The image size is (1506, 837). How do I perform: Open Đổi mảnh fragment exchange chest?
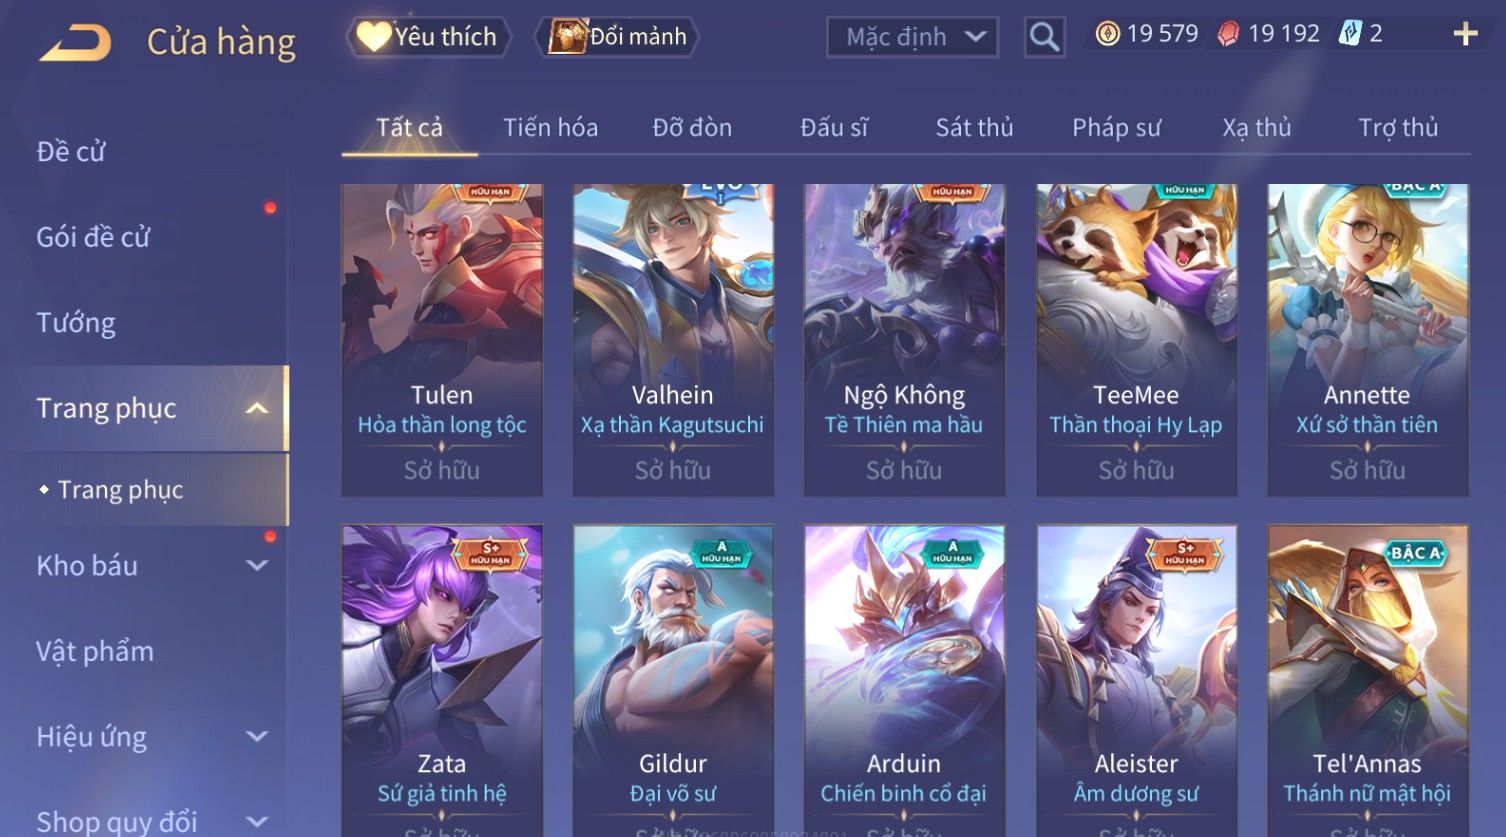click(x=617, y=37)
